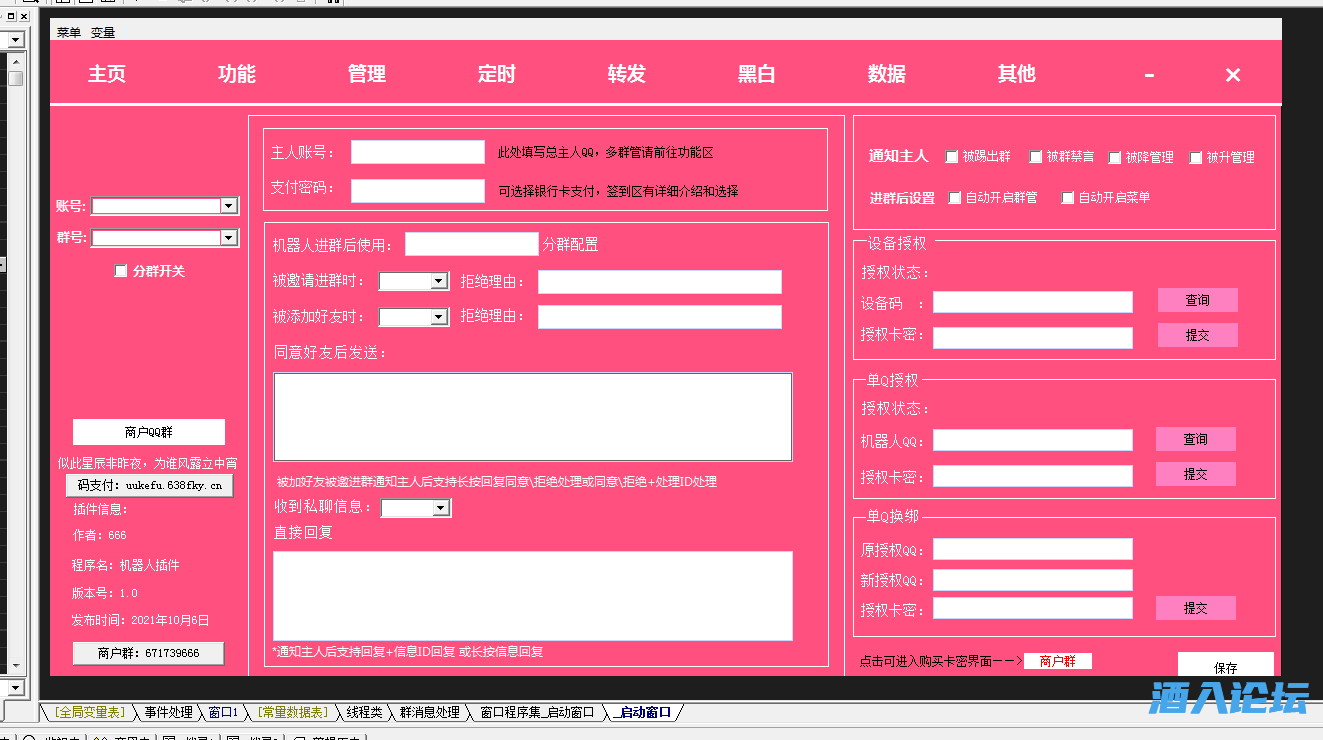Open the 收到私聊信息 dropdown
The image size is (1323, 740).
tap(441, 508)
